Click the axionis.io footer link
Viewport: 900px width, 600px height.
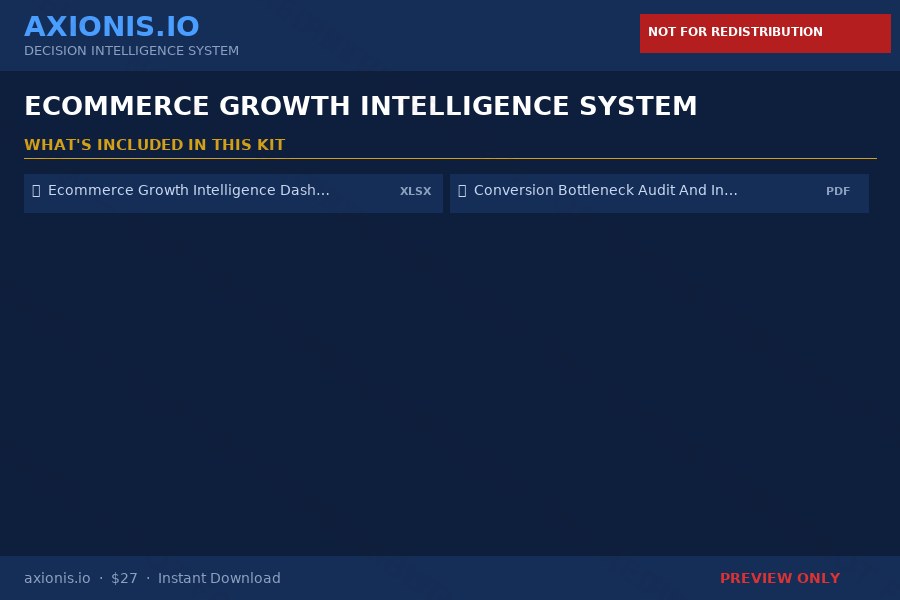tap(57, 578)
